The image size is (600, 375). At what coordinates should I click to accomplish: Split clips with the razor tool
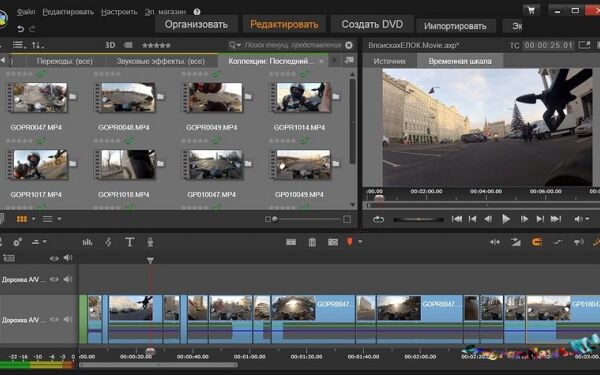291,242
